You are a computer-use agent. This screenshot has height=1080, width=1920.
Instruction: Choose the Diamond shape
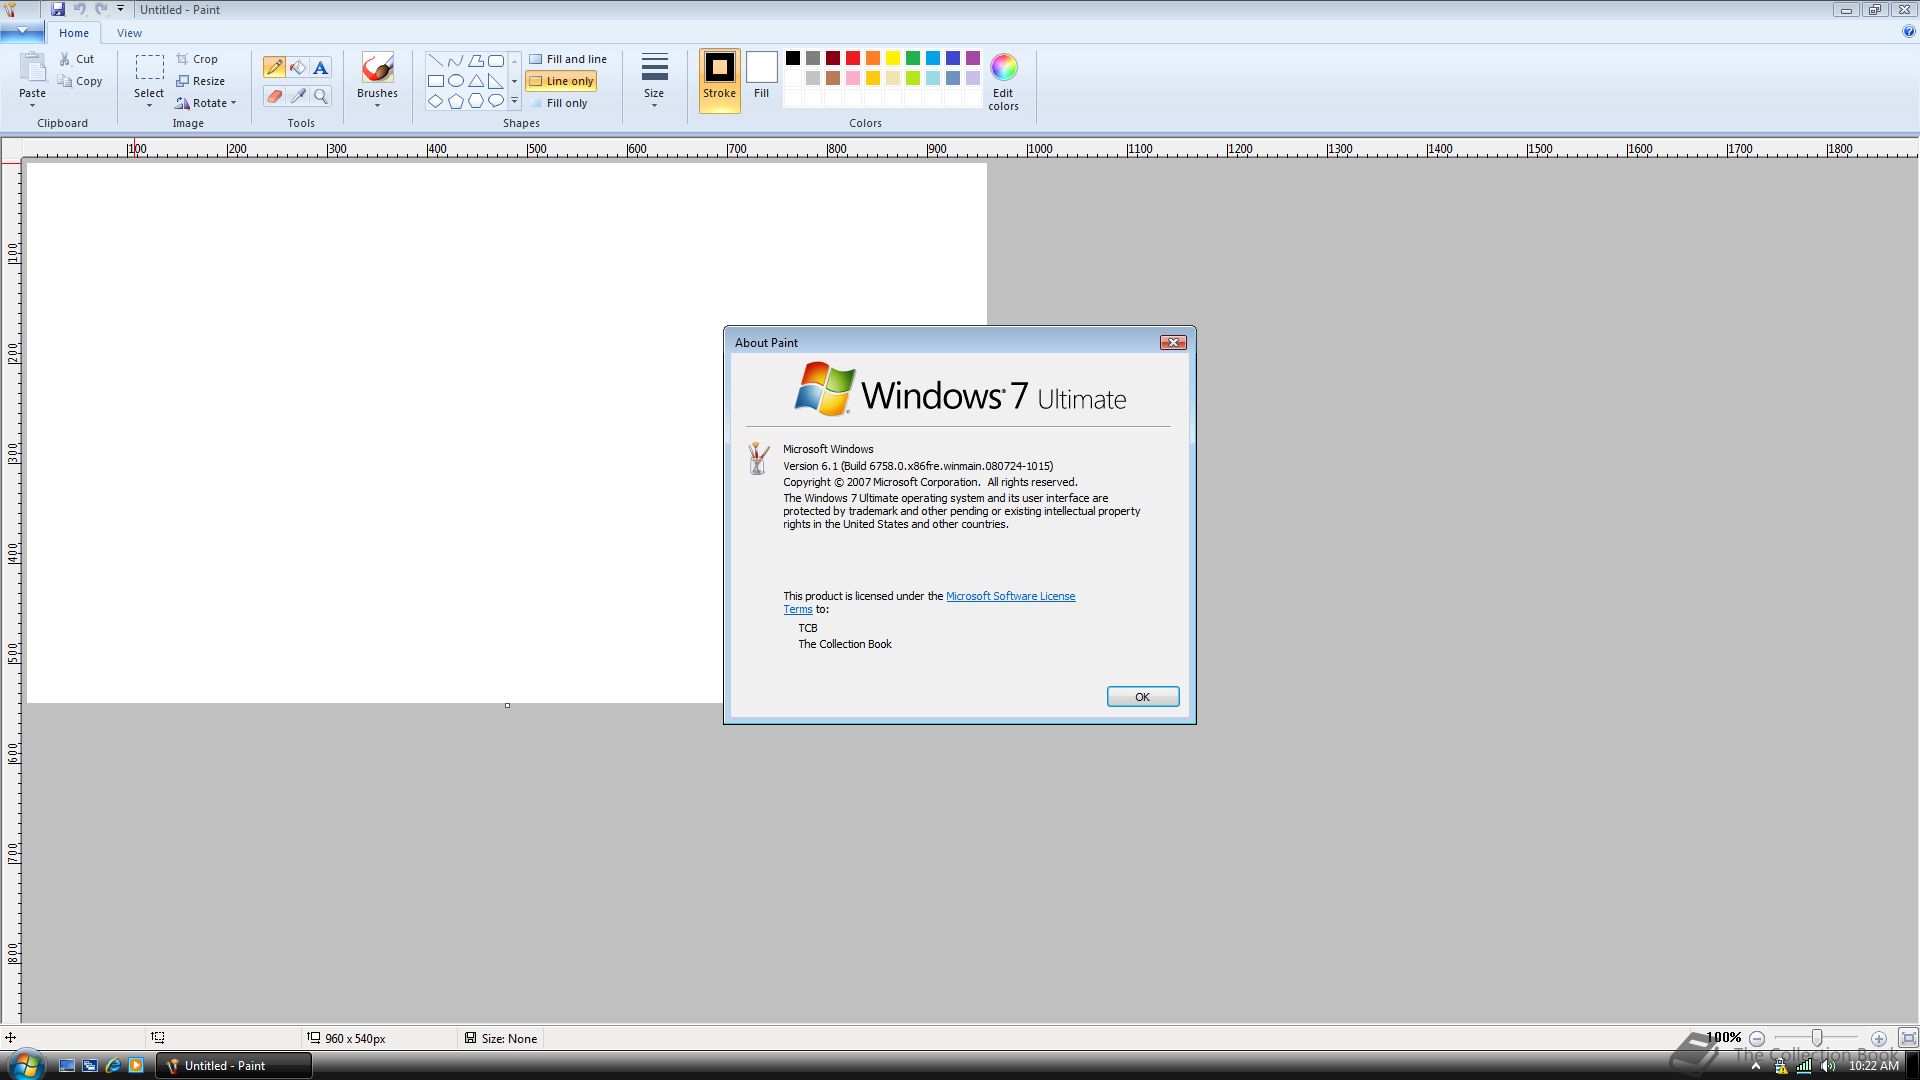click(x=436, y=101)
